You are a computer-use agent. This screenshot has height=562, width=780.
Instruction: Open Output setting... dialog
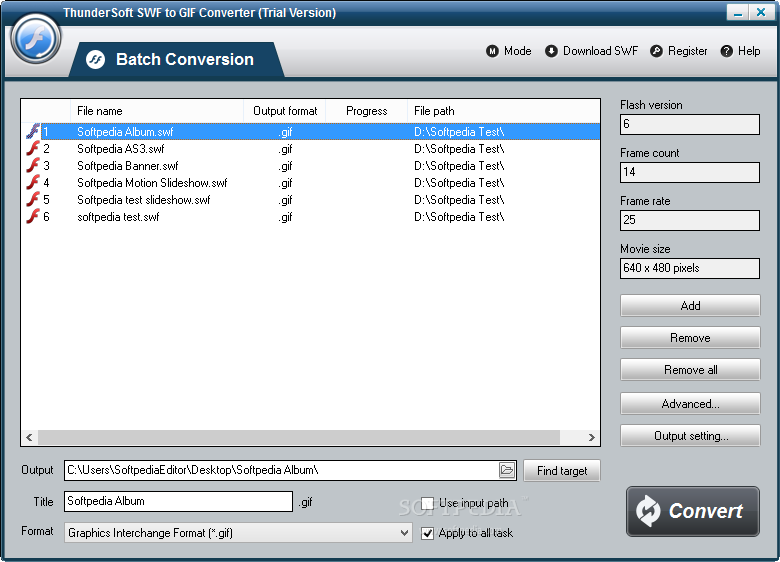(x=690, y=436)
